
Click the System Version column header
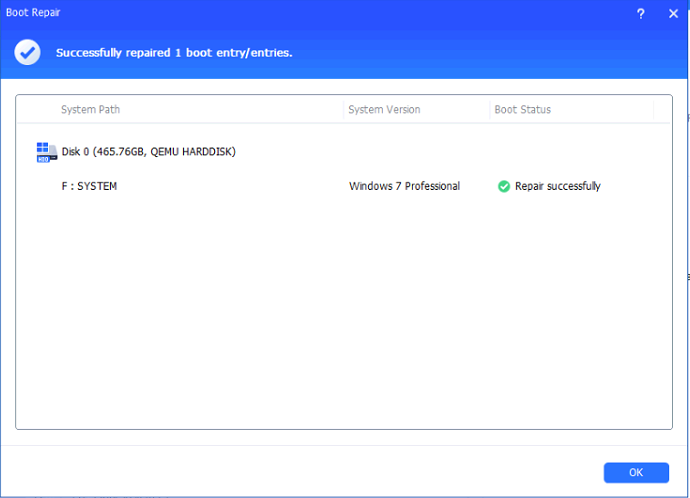coord(384,109)
